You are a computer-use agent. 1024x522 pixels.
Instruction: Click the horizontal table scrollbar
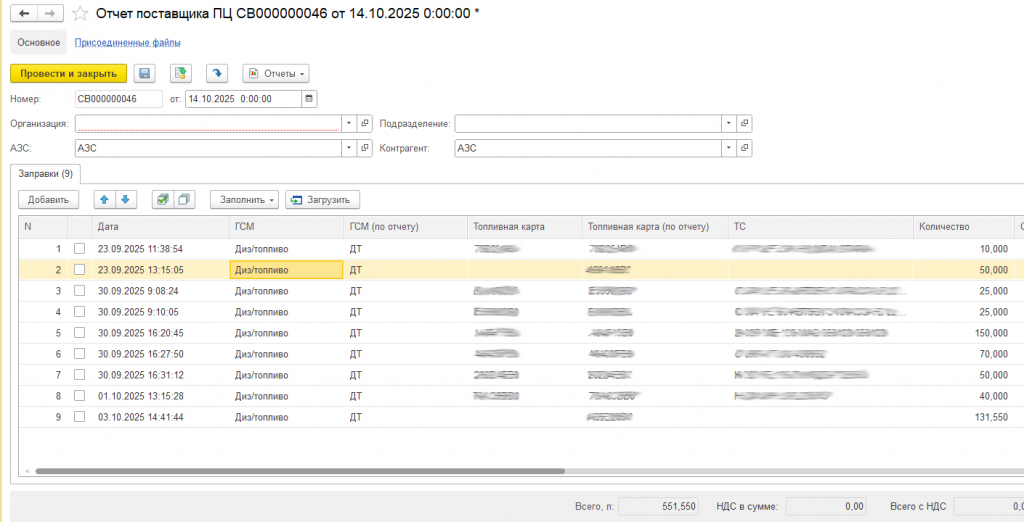pyautogui.click(x=300, y=470)
